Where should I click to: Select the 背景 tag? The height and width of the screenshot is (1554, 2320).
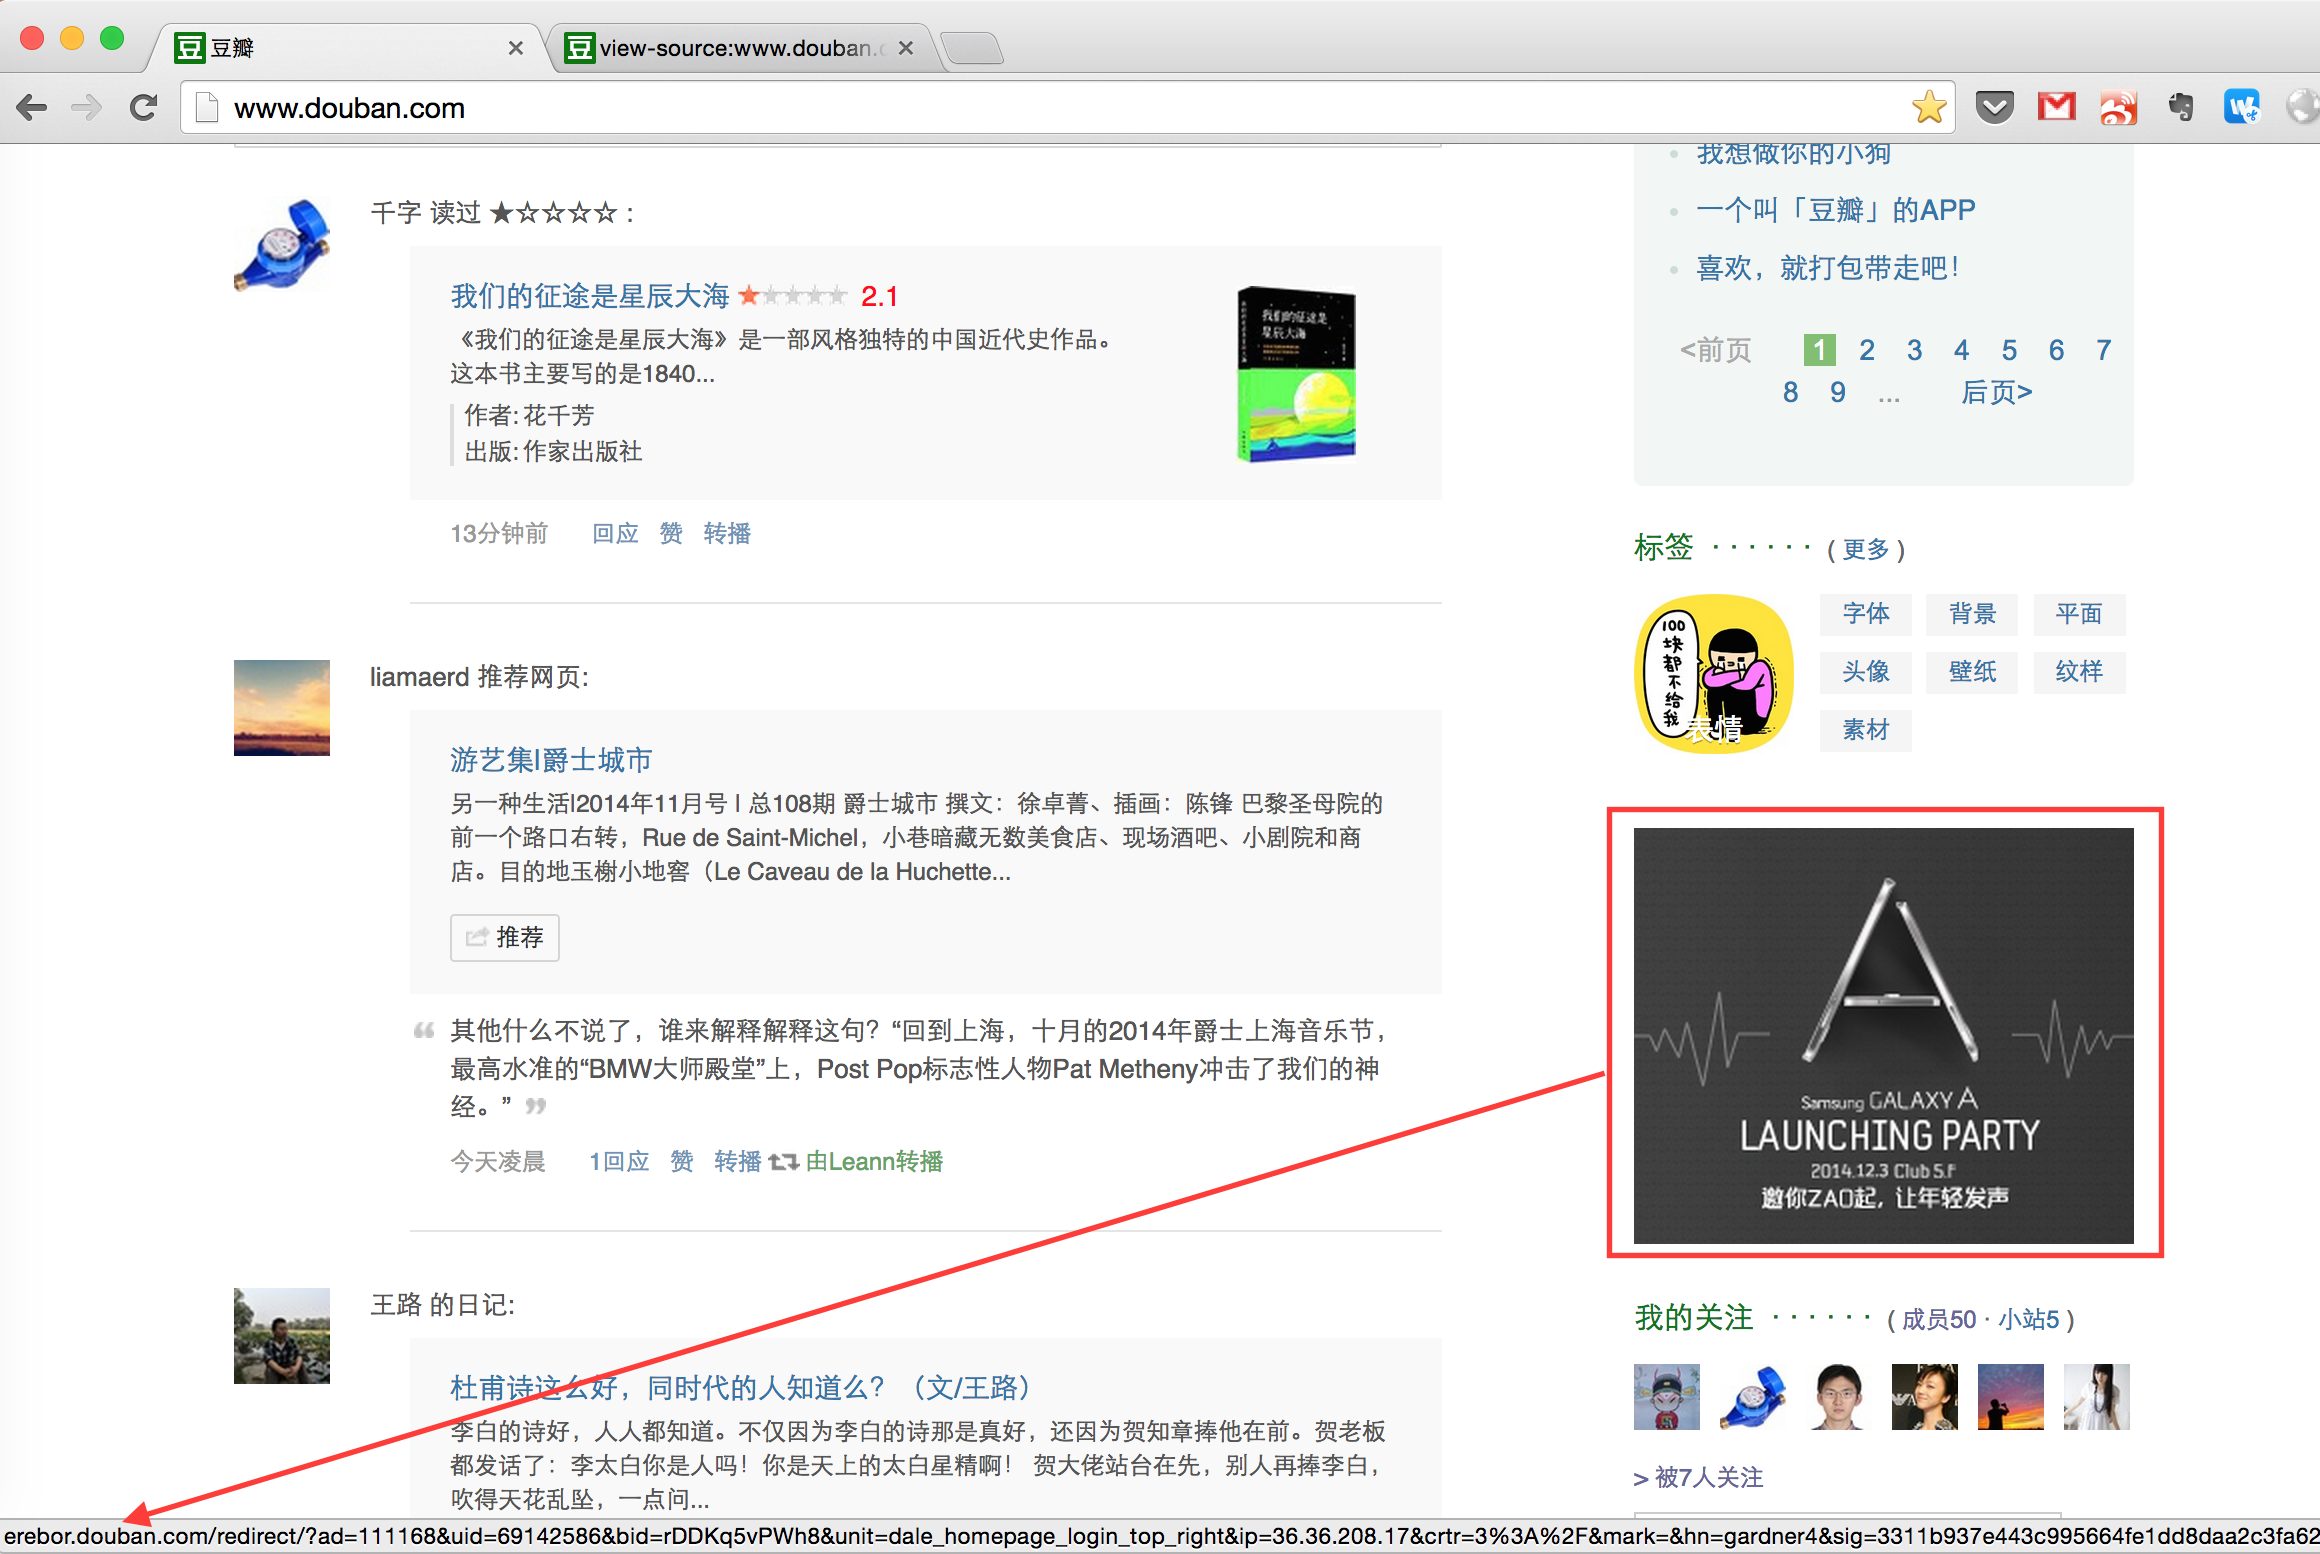coord(1972,613)
